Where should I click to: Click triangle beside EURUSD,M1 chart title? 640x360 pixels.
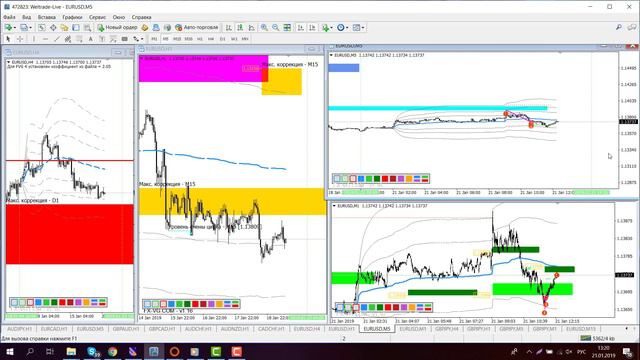coord(334,206)
